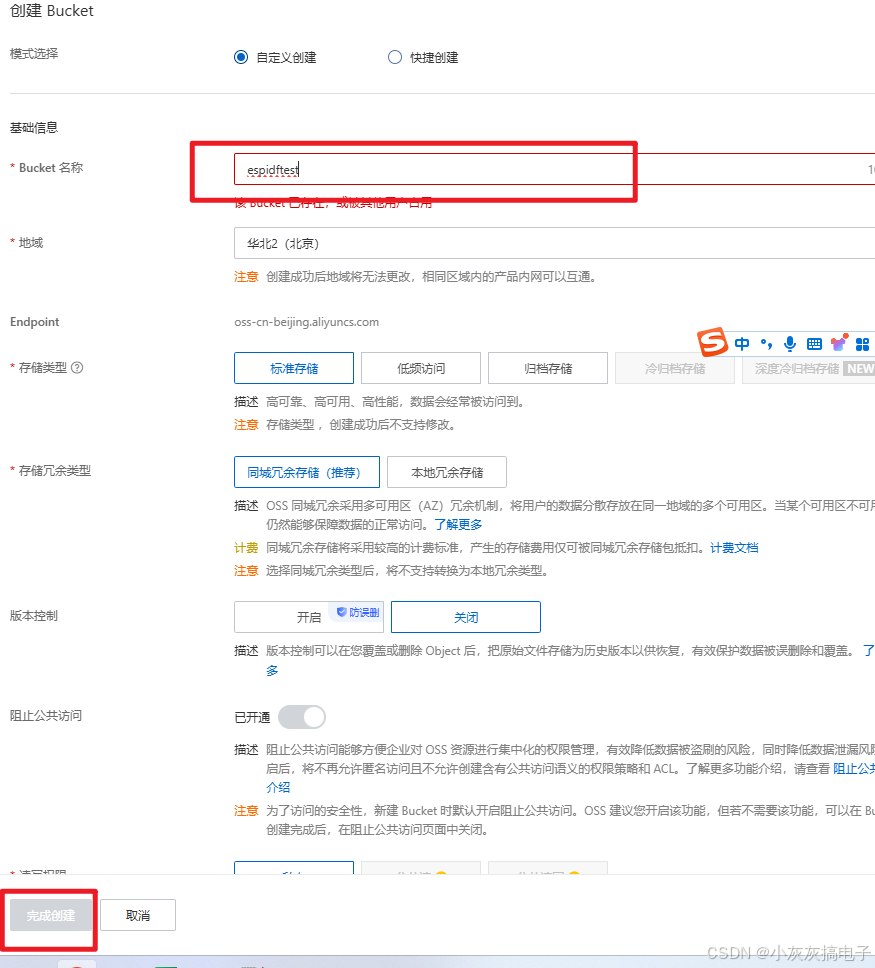Select 归档存储 storage type

[547, 368]
